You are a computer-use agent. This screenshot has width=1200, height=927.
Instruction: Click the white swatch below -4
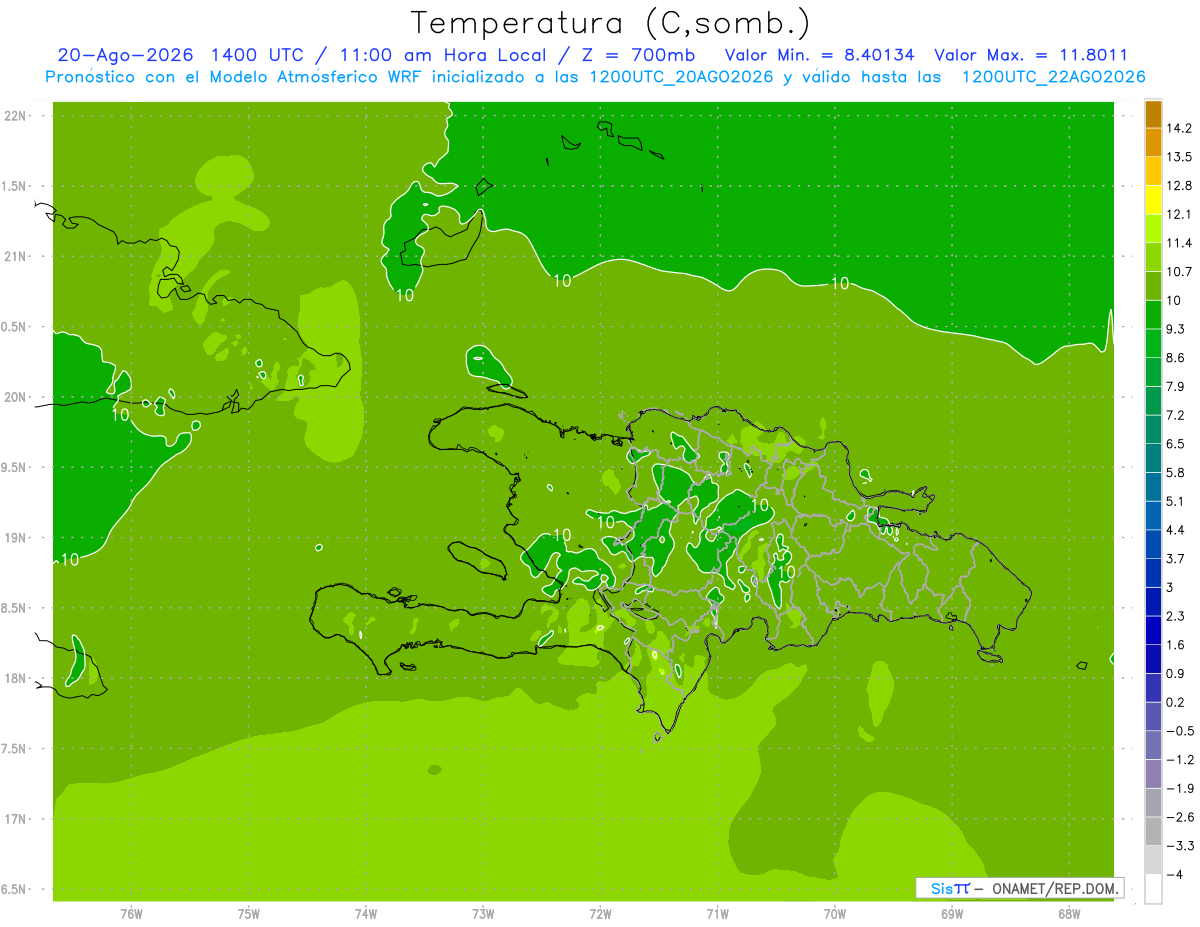tap(1153, 889)
